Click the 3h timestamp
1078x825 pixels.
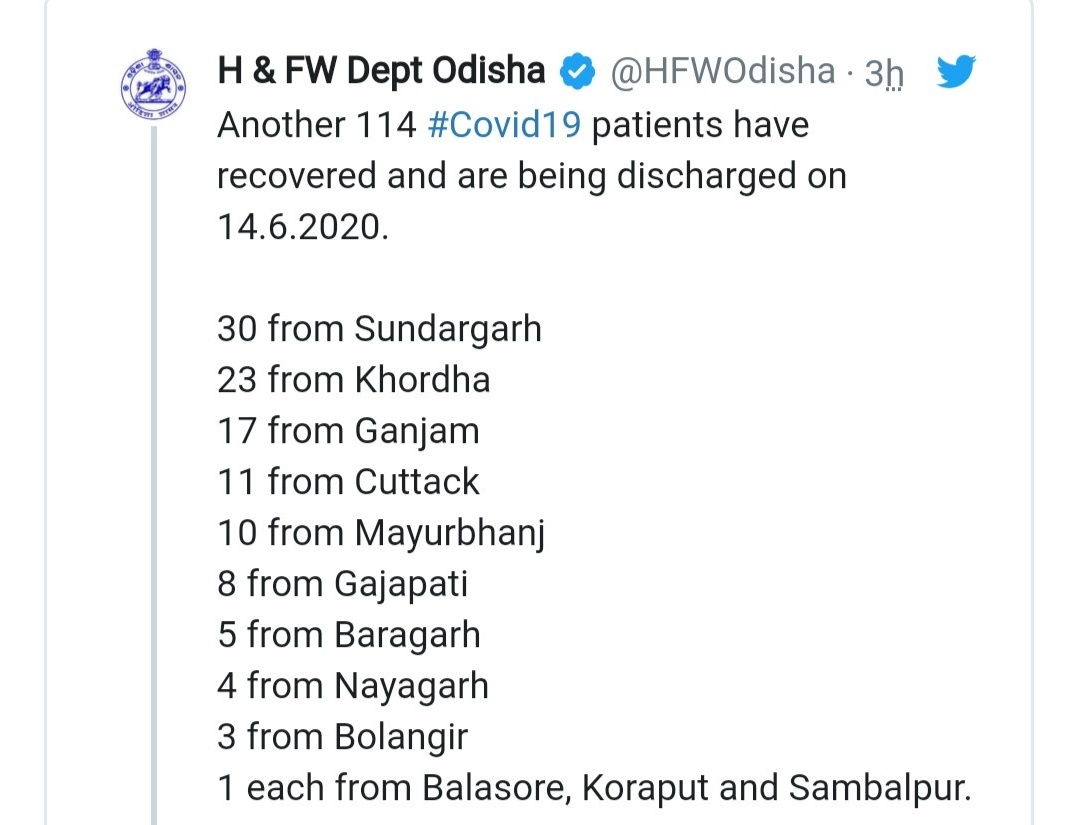[884, 72]
